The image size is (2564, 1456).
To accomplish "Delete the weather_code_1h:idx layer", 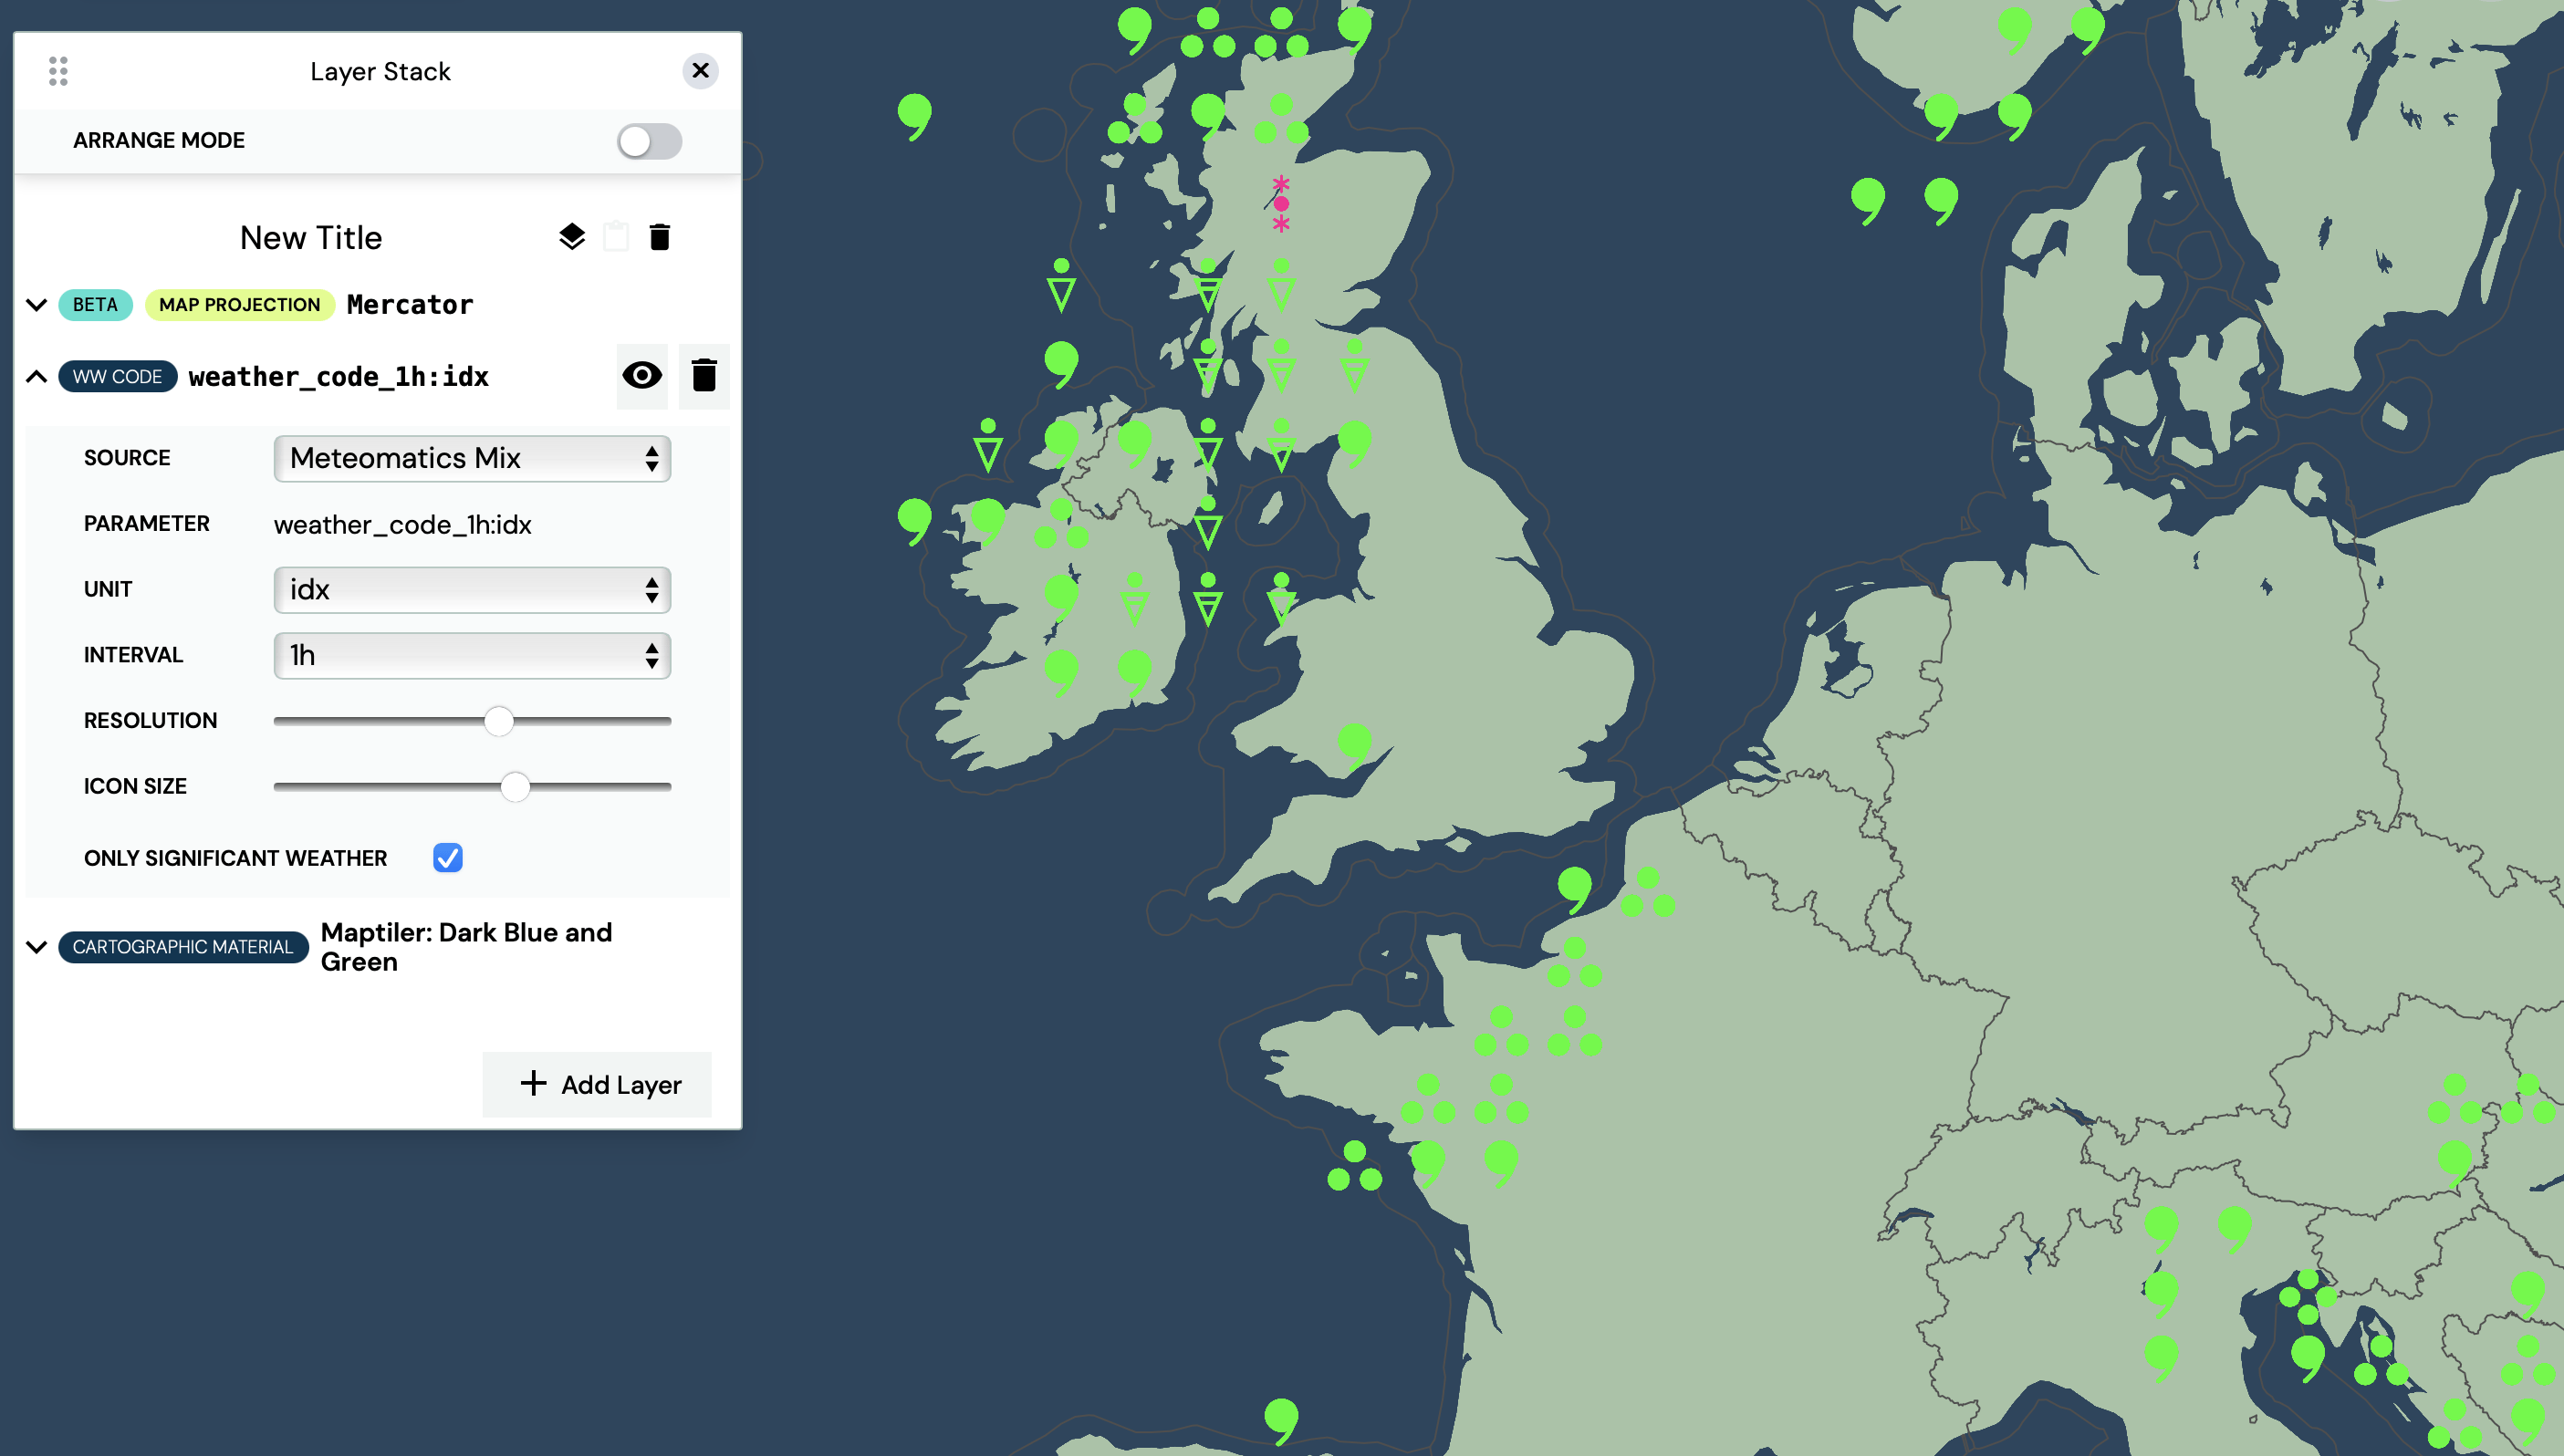I will (x=704, y=376).
